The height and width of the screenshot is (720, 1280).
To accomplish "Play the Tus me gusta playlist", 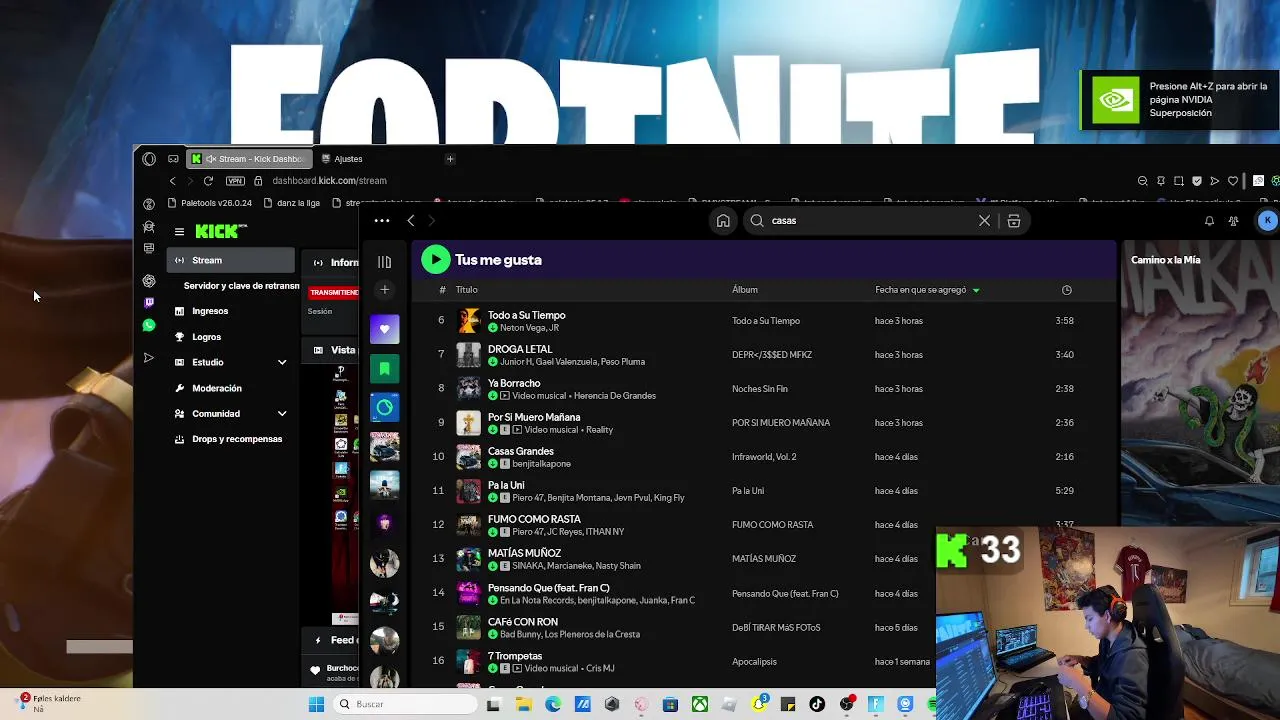I will click(x=435, y=260).
